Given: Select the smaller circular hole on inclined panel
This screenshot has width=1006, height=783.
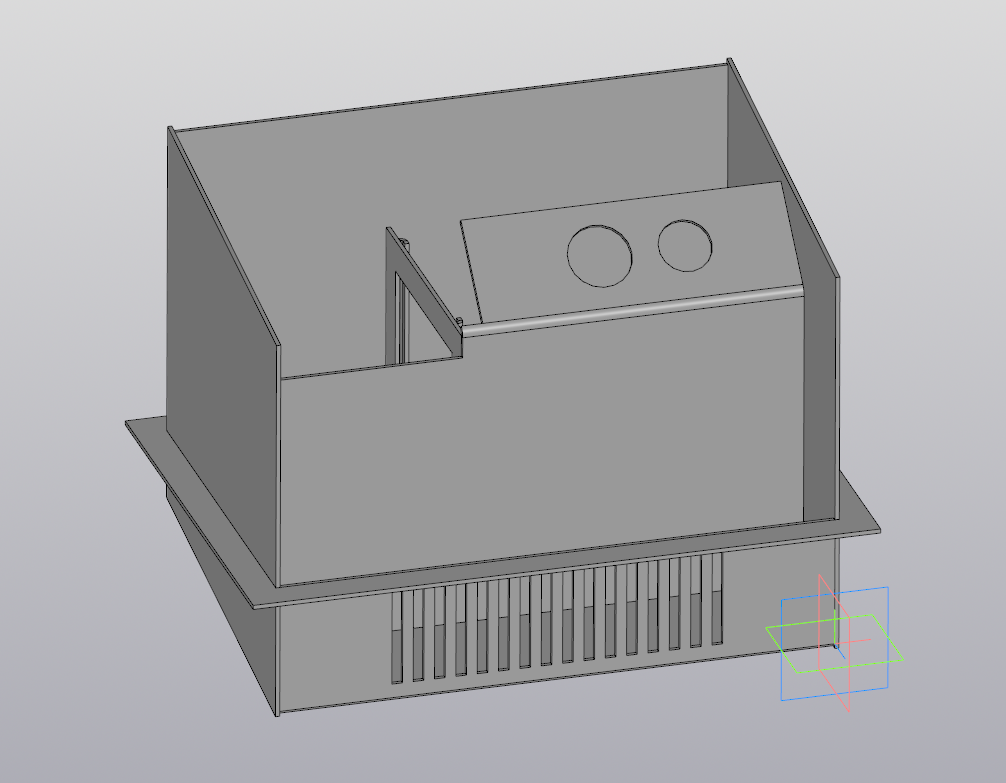Looking at the screenshot, I should (685, 246).
